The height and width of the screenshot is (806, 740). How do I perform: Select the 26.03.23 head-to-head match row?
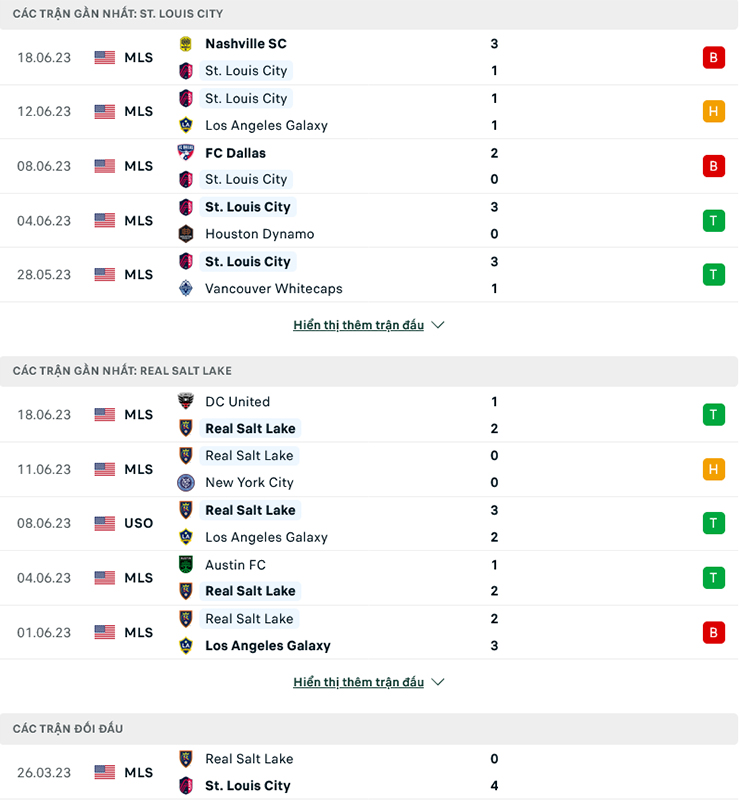coord(370,772)
